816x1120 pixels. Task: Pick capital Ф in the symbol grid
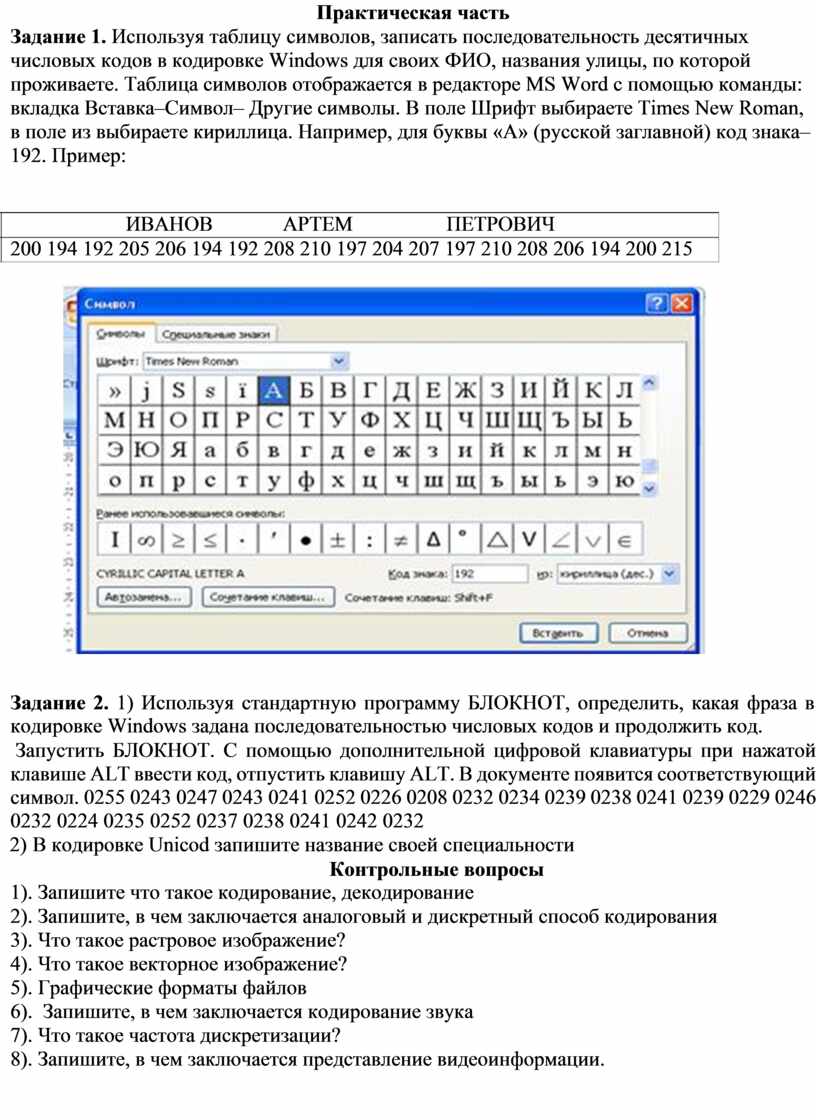(369, 420)
